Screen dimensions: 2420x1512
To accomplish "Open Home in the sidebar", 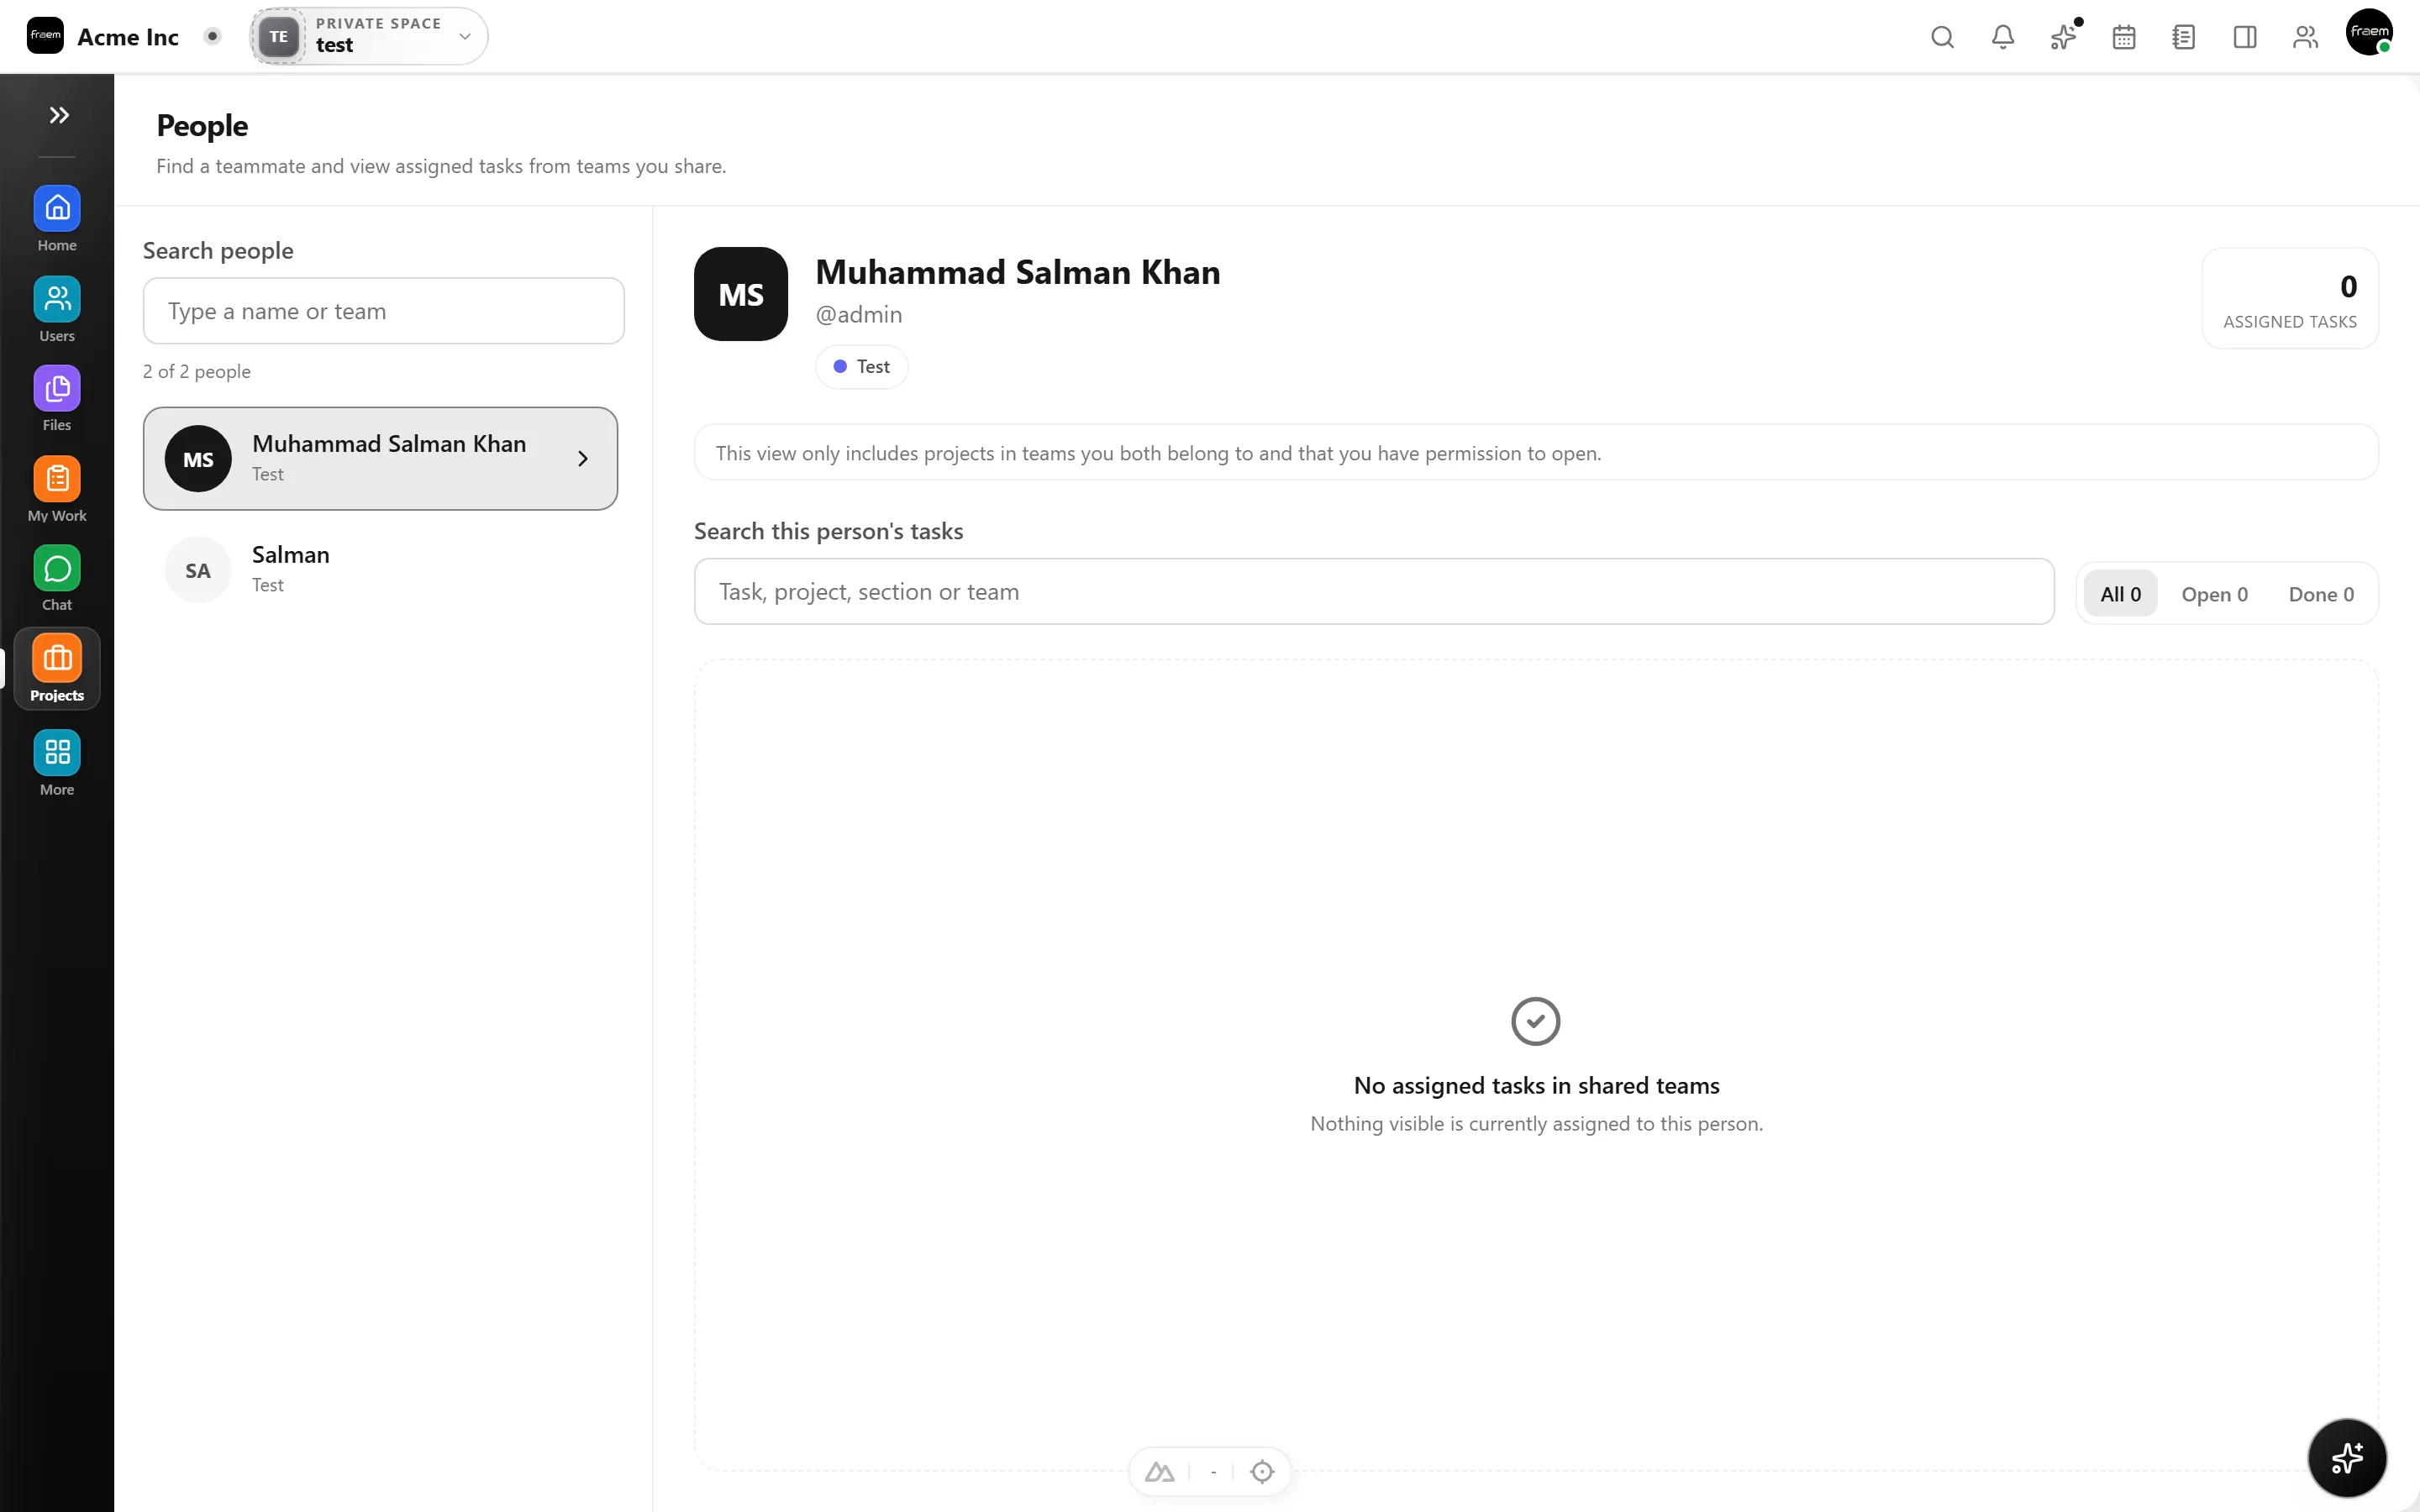I will tap(57, 219).
